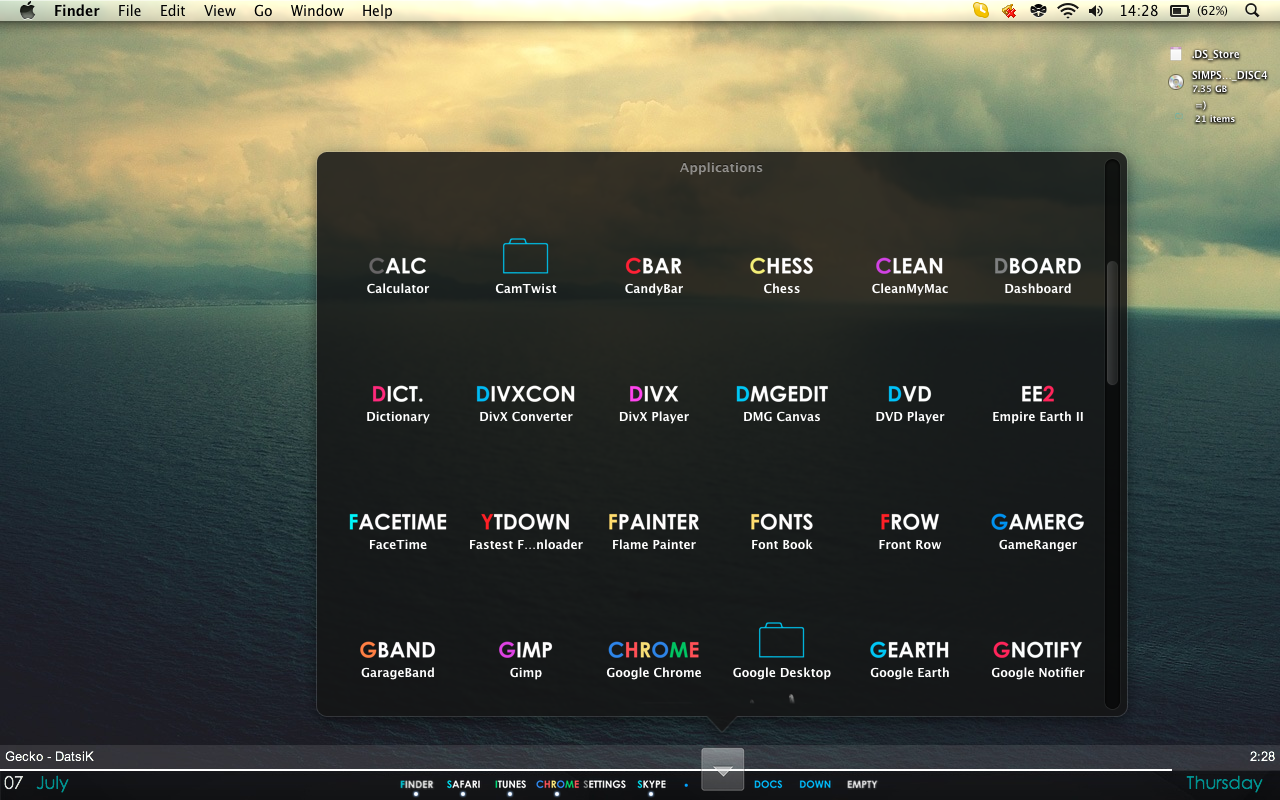Open the Finder application menu
The width and height of the screenshot is (1280, 800).
pyautogui.click(x=76, y=11)
